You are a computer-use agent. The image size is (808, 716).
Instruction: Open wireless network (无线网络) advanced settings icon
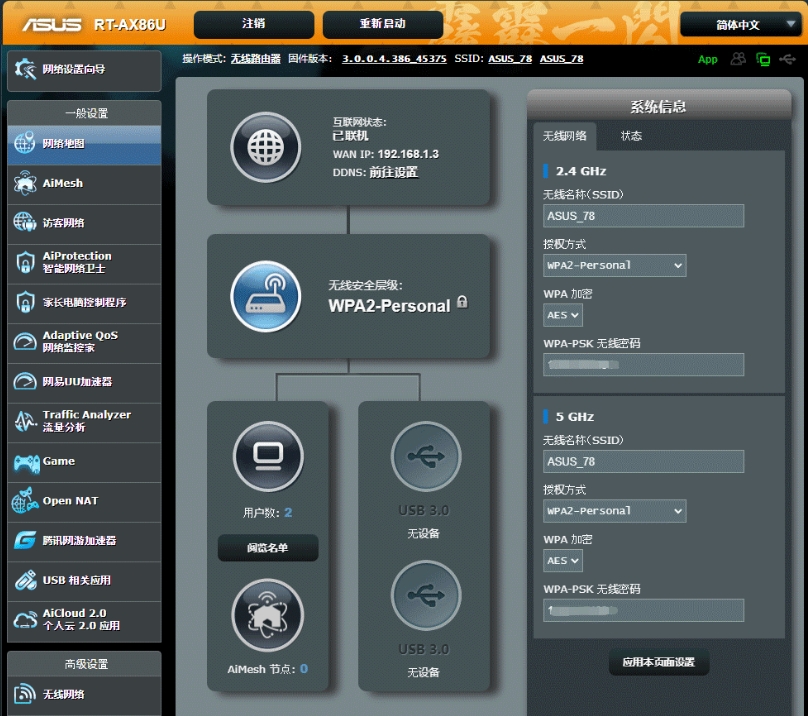25,694
